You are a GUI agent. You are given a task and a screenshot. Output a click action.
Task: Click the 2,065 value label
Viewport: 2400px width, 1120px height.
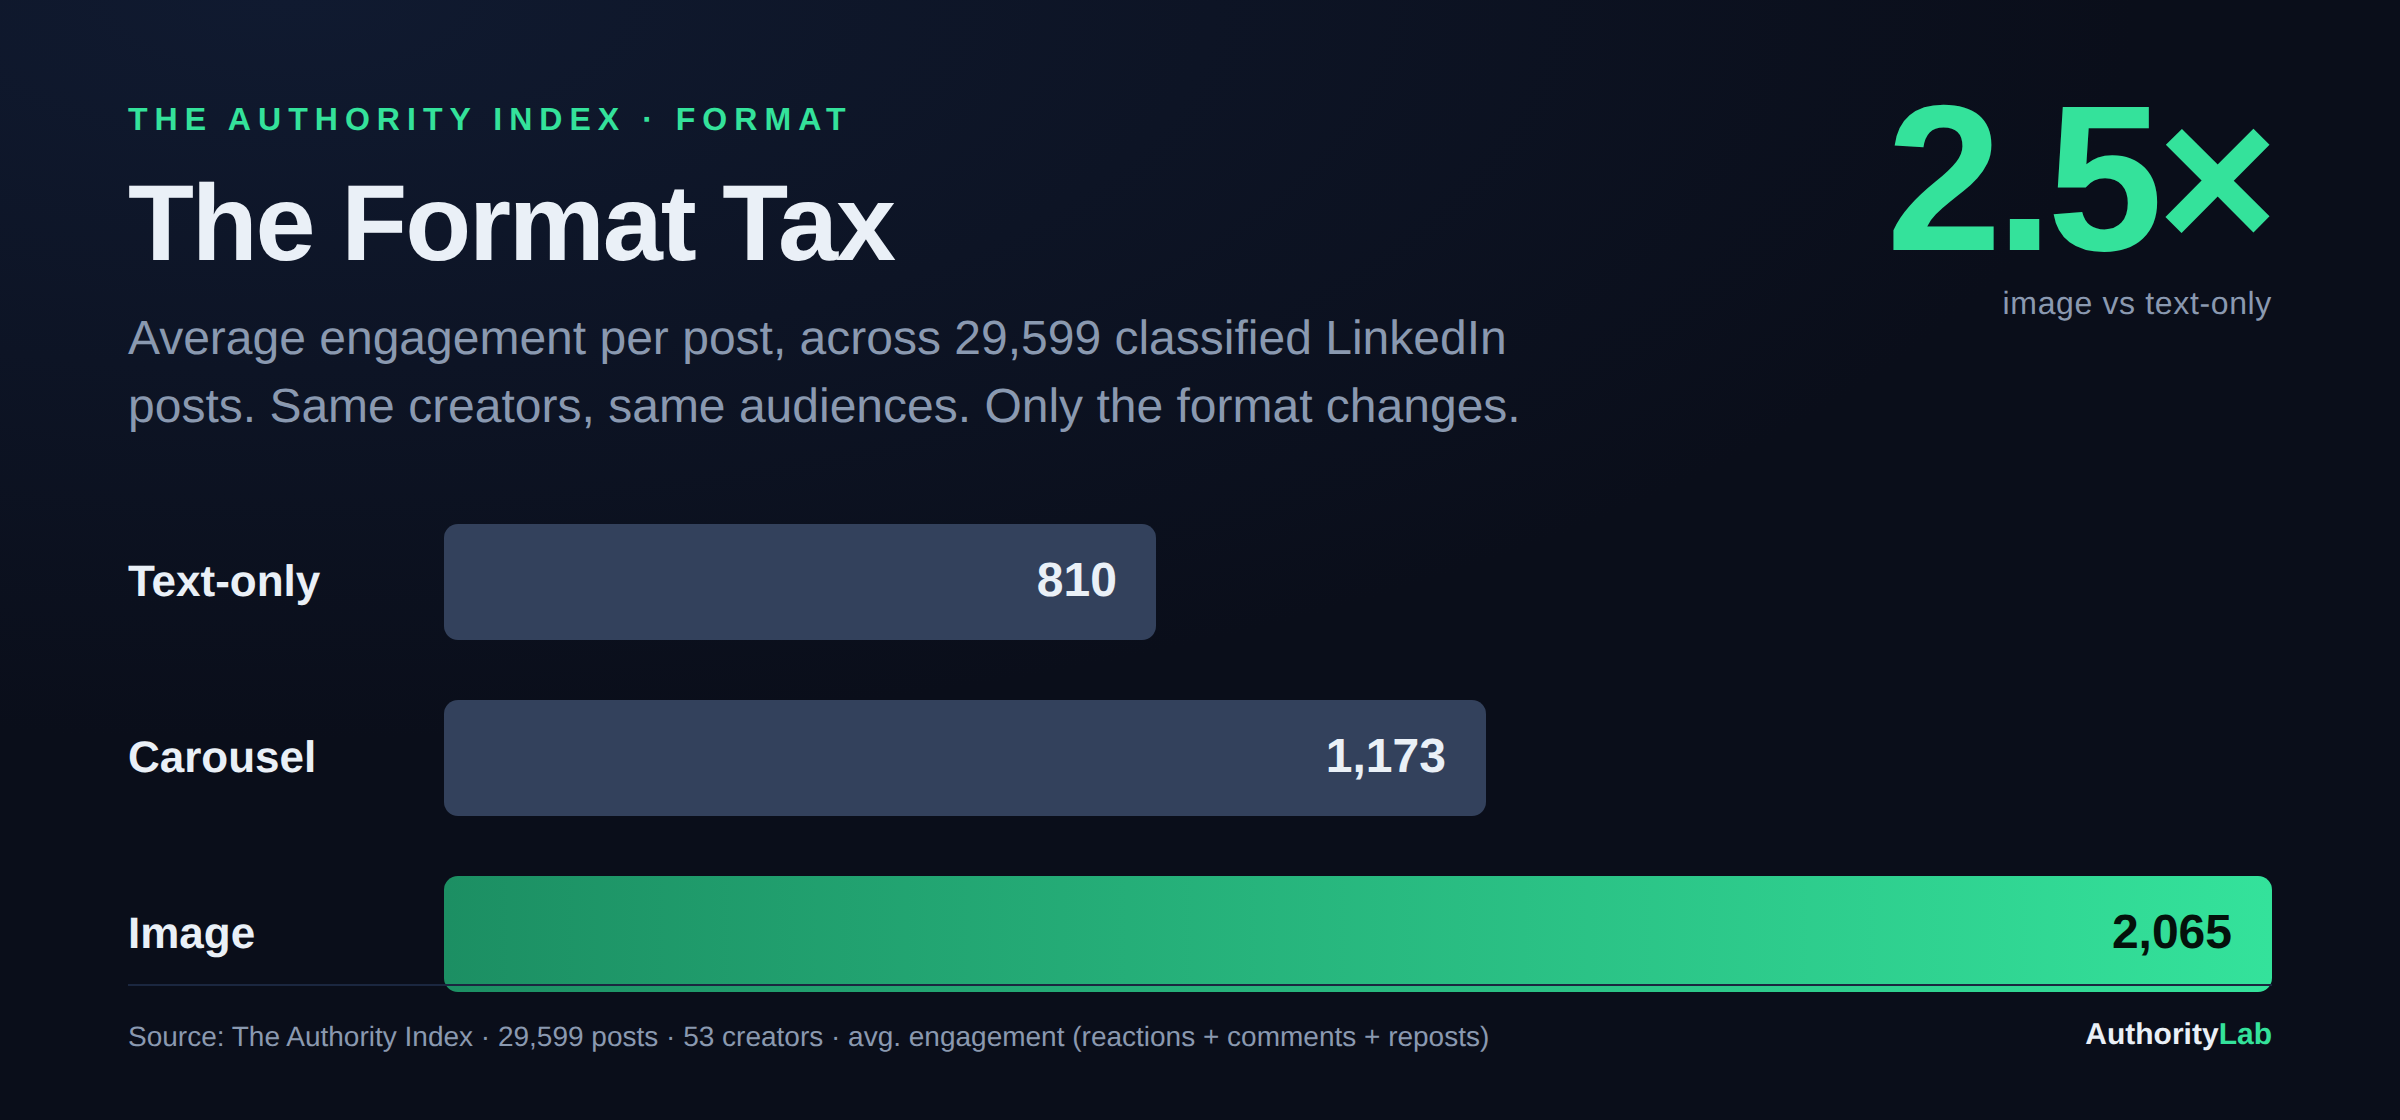click(x=2171, y=933)
